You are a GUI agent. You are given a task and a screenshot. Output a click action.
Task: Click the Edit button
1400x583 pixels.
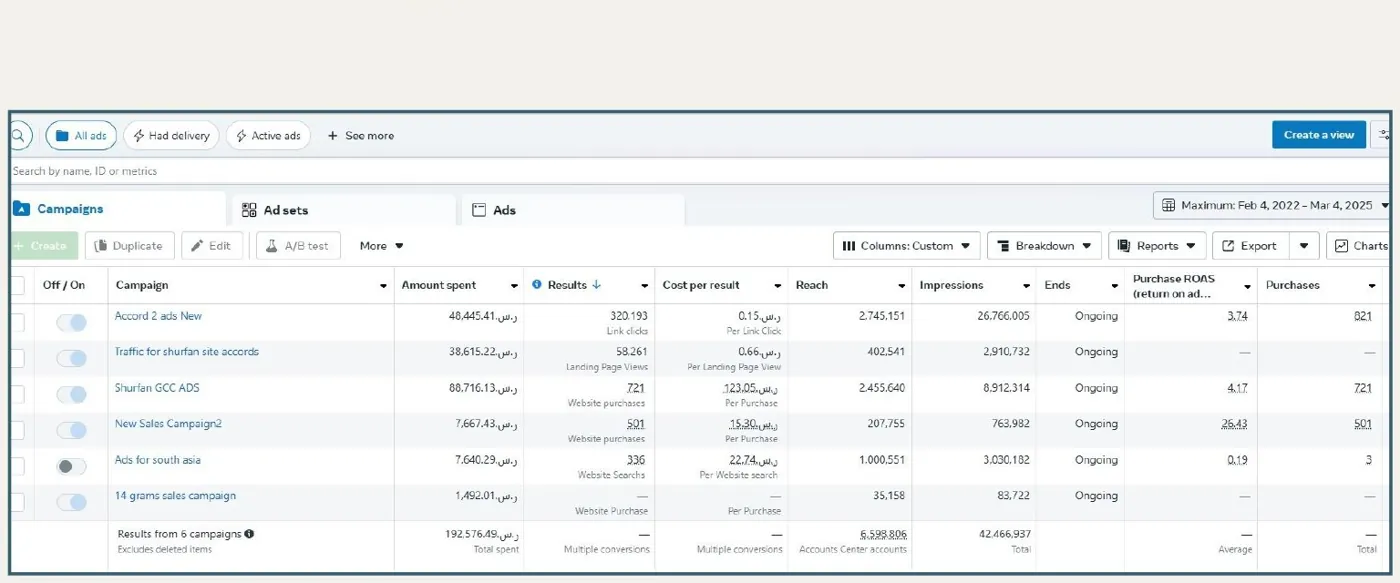[212, 246]
